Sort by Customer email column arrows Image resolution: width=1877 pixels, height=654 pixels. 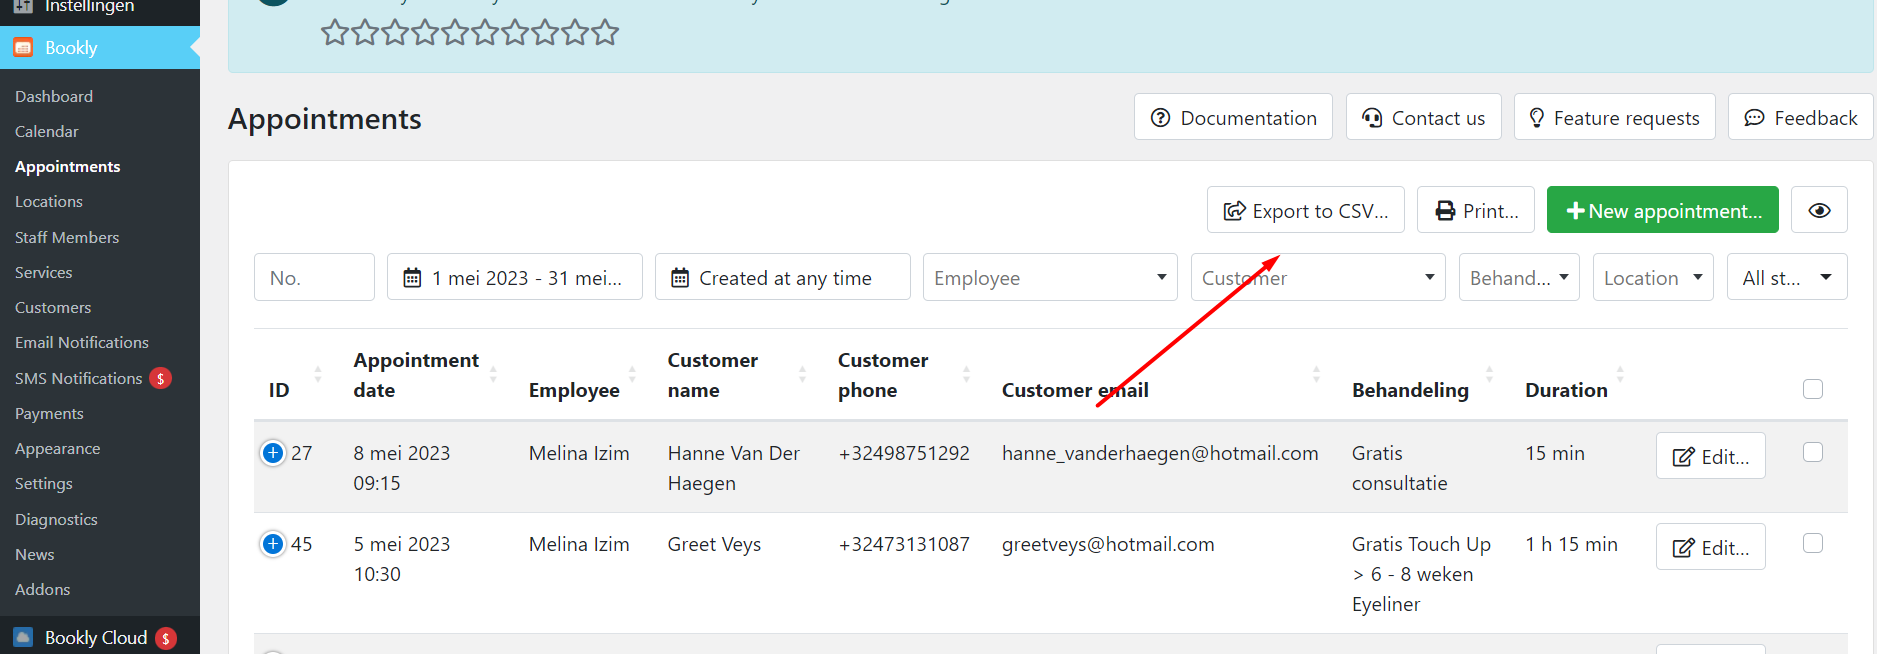click(1316, 375)
